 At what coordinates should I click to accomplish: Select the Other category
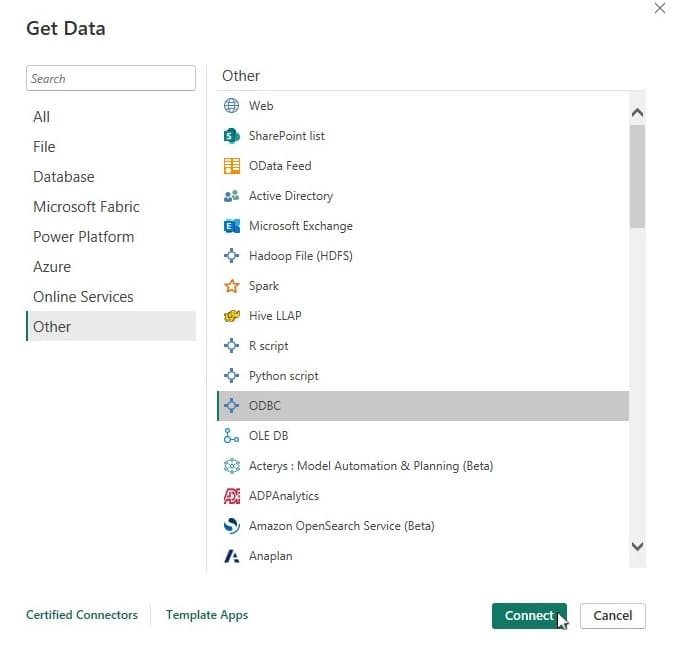(x=111, y=326)
